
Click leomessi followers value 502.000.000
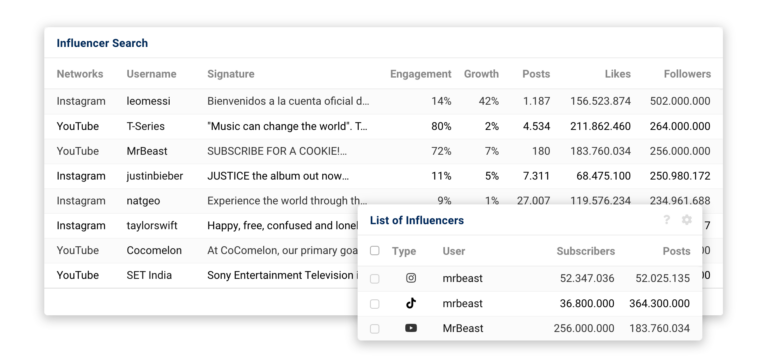click(680, 101)
